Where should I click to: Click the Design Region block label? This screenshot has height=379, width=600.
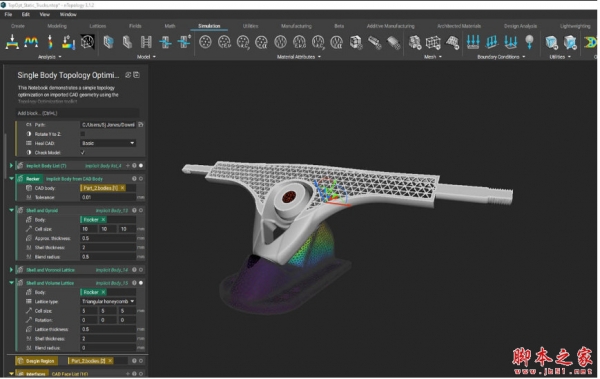tap(37, 361)
